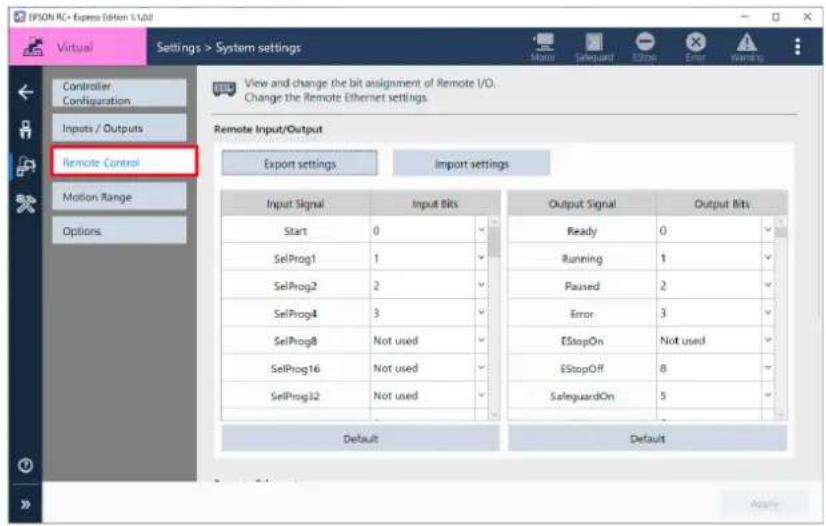Select the Start input signal cell
Image resolution: width=826 pixels, height=526 pixels.
click(x=296, y=231)
